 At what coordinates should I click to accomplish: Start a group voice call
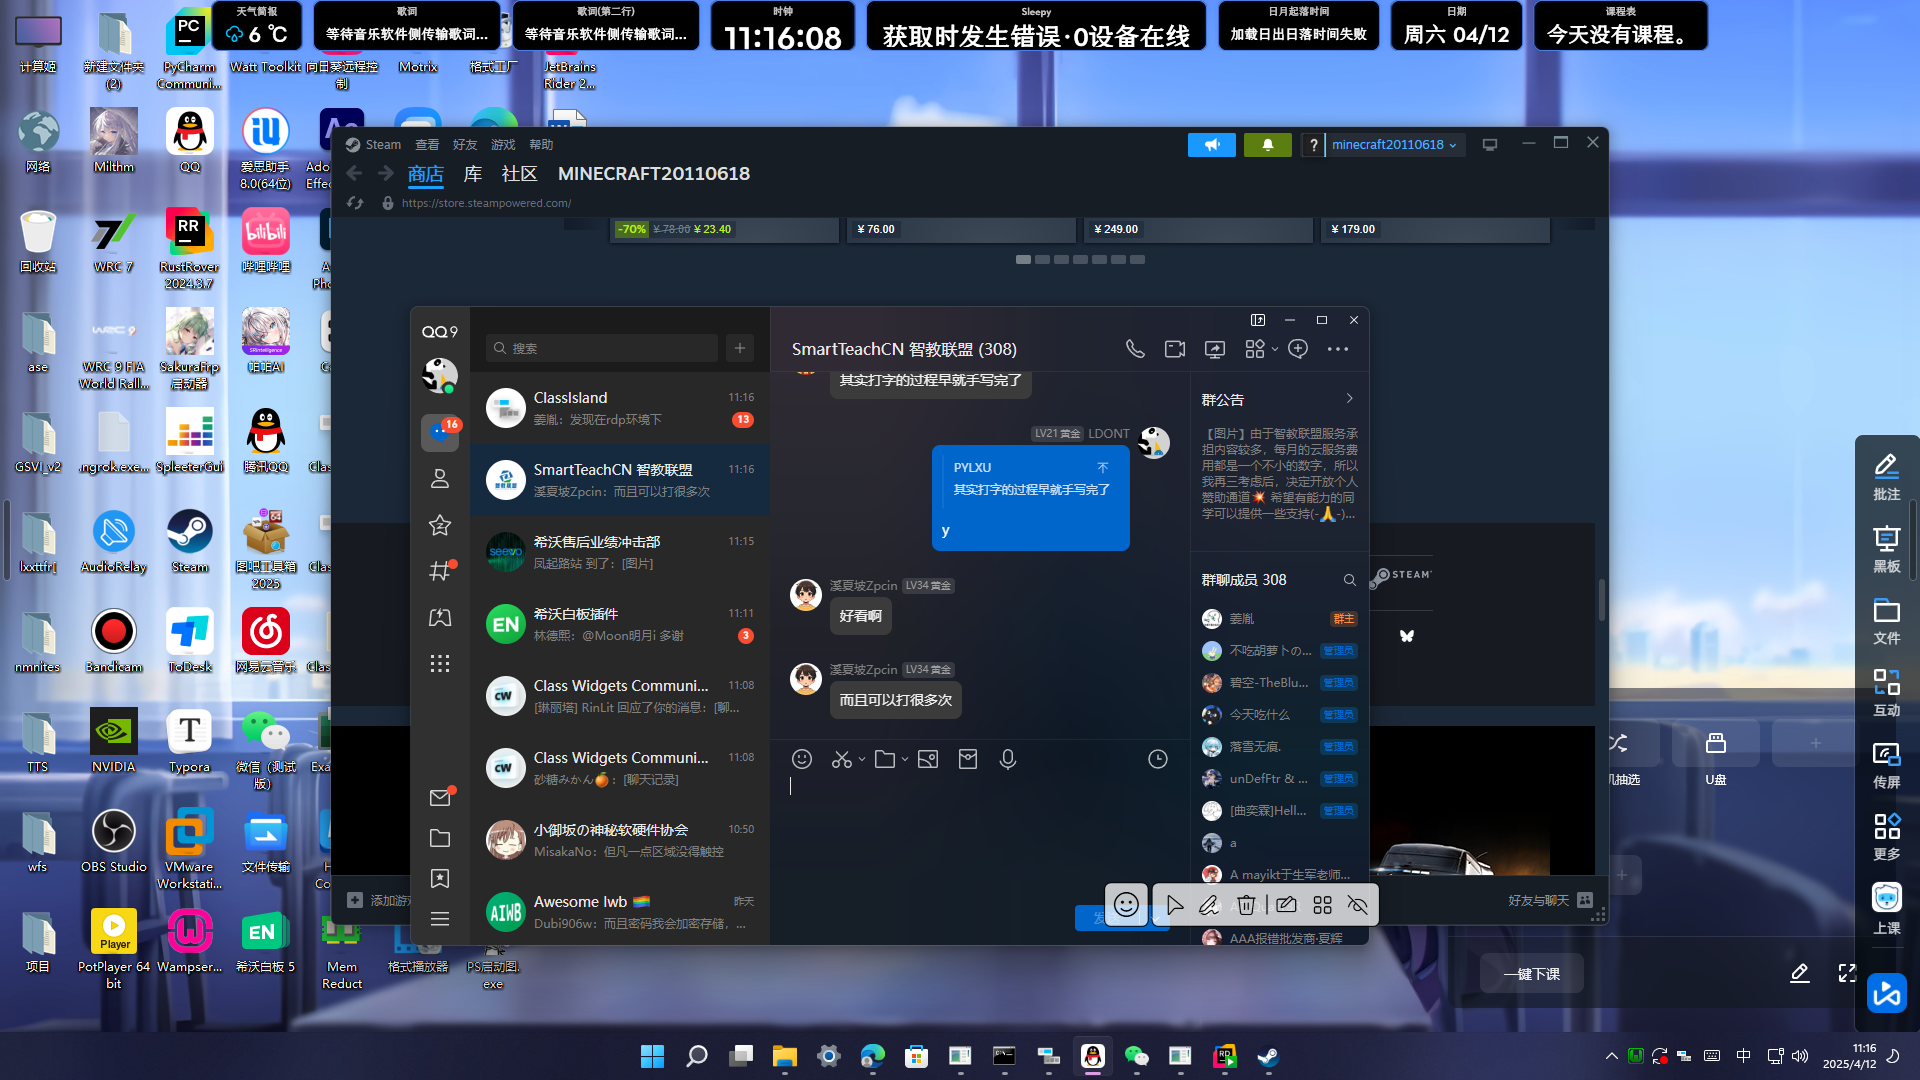click(1134, 349)
